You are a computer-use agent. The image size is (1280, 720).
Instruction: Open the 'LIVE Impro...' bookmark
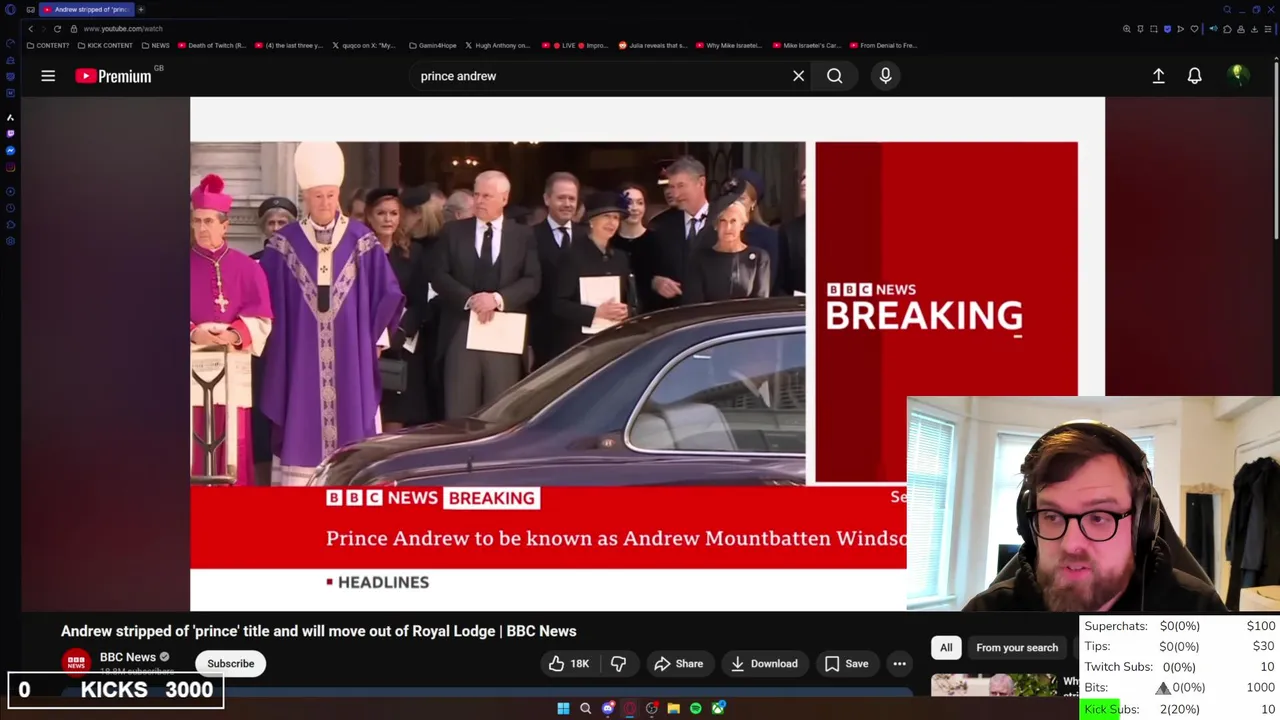[575, 45]
